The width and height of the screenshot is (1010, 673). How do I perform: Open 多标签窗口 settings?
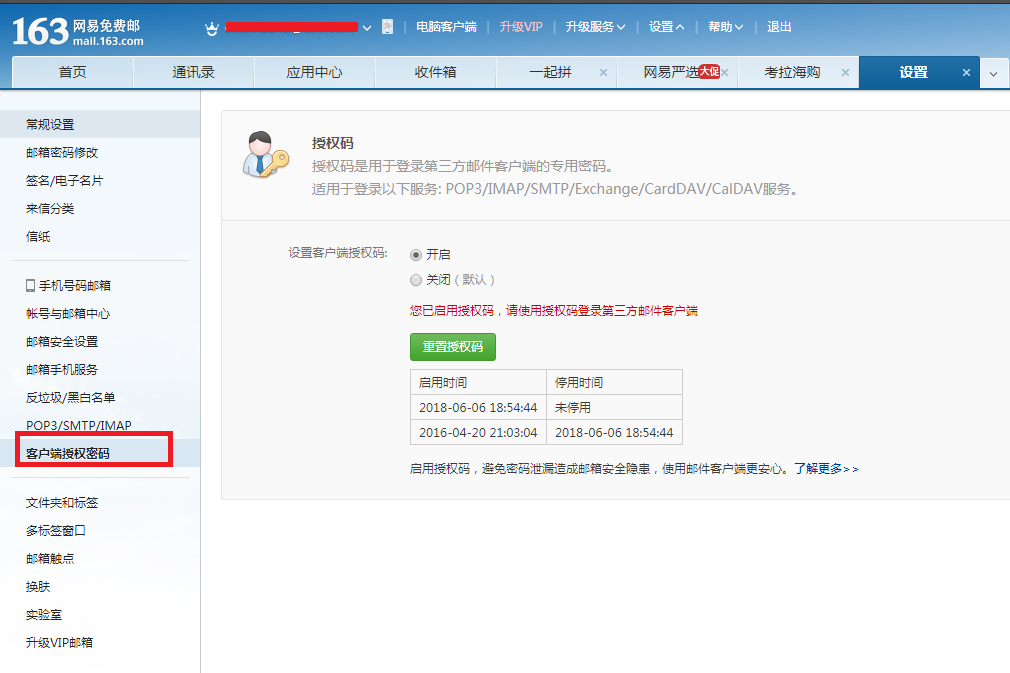55,531
